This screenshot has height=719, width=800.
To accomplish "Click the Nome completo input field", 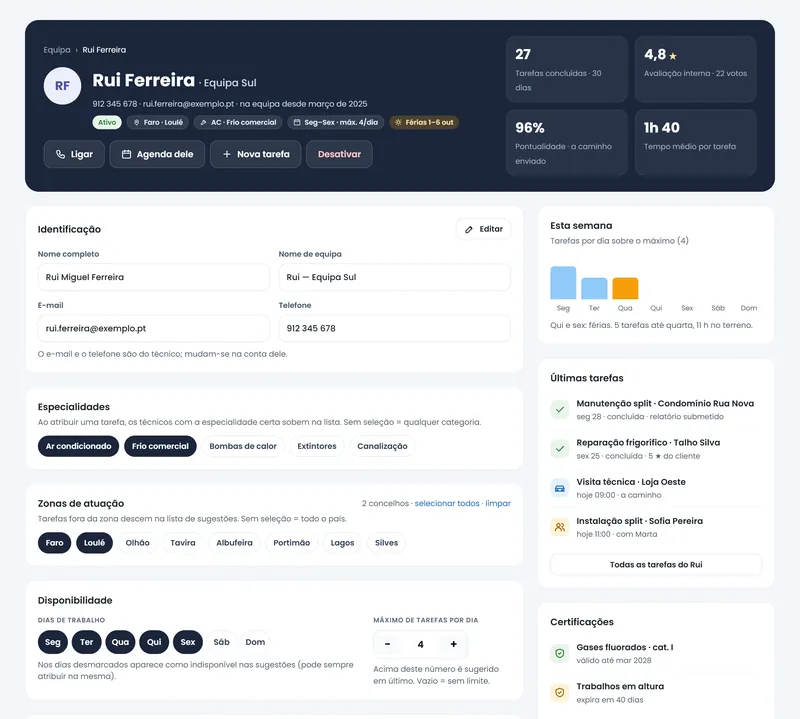I will pos(154,277).
